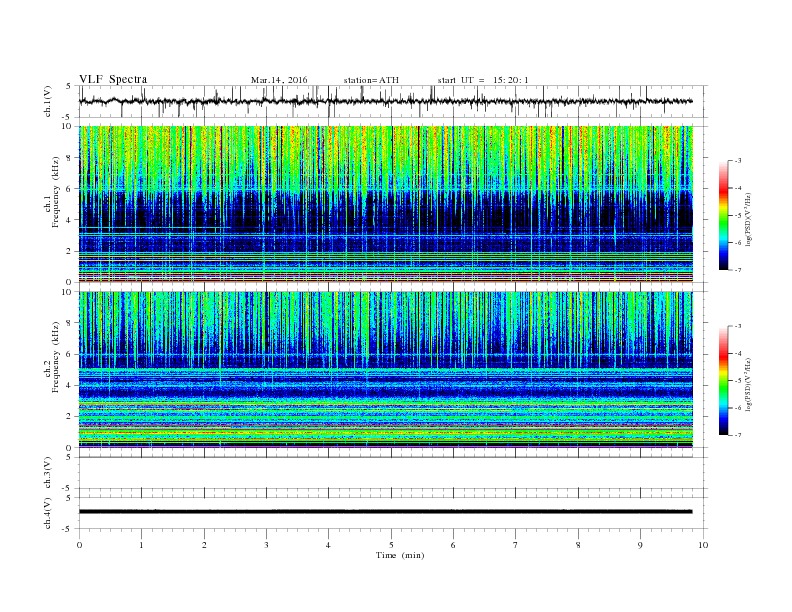Click the "-3" label on ch.2 colorbar

click(x=738, y=326)
